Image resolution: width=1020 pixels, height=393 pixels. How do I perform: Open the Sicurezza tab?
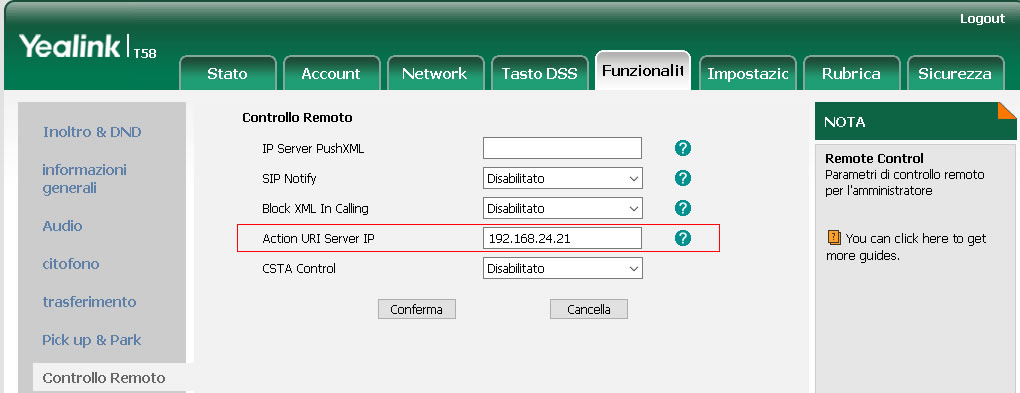(955, 74)
